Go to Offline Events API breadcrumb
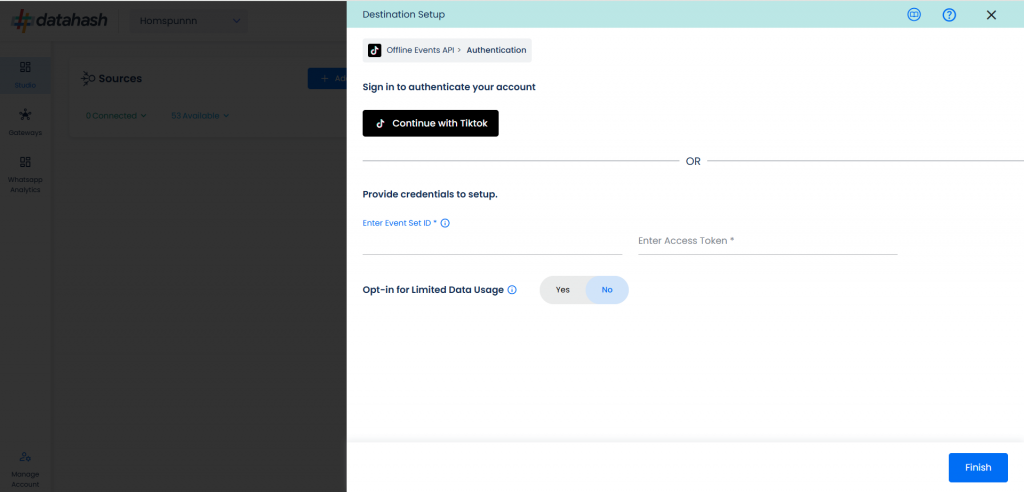Viewport: 1024px width, 492px height. click(420, 50)
